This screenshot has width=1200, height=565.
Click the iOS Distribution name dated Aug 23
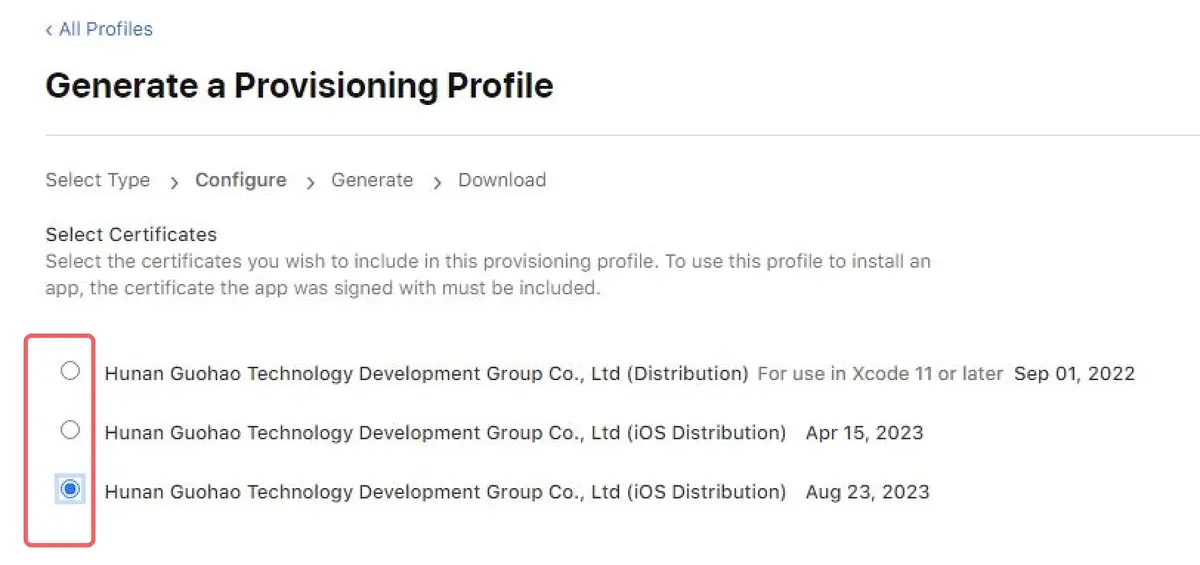[445, 492]
